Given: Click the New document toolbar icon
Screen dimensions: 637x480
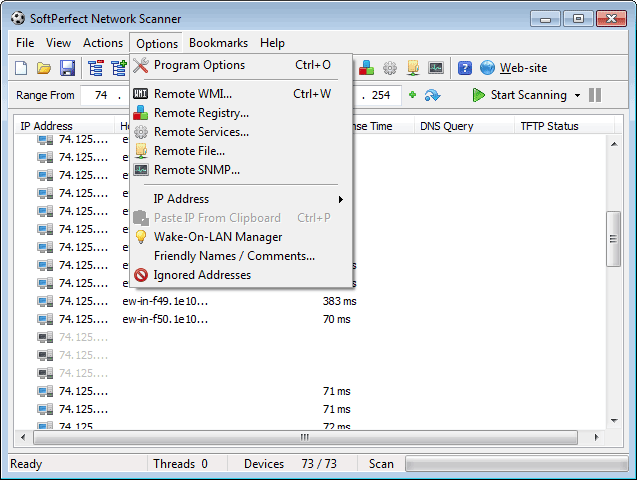Looking at the screenshot, I should click(x=21, y=68).
